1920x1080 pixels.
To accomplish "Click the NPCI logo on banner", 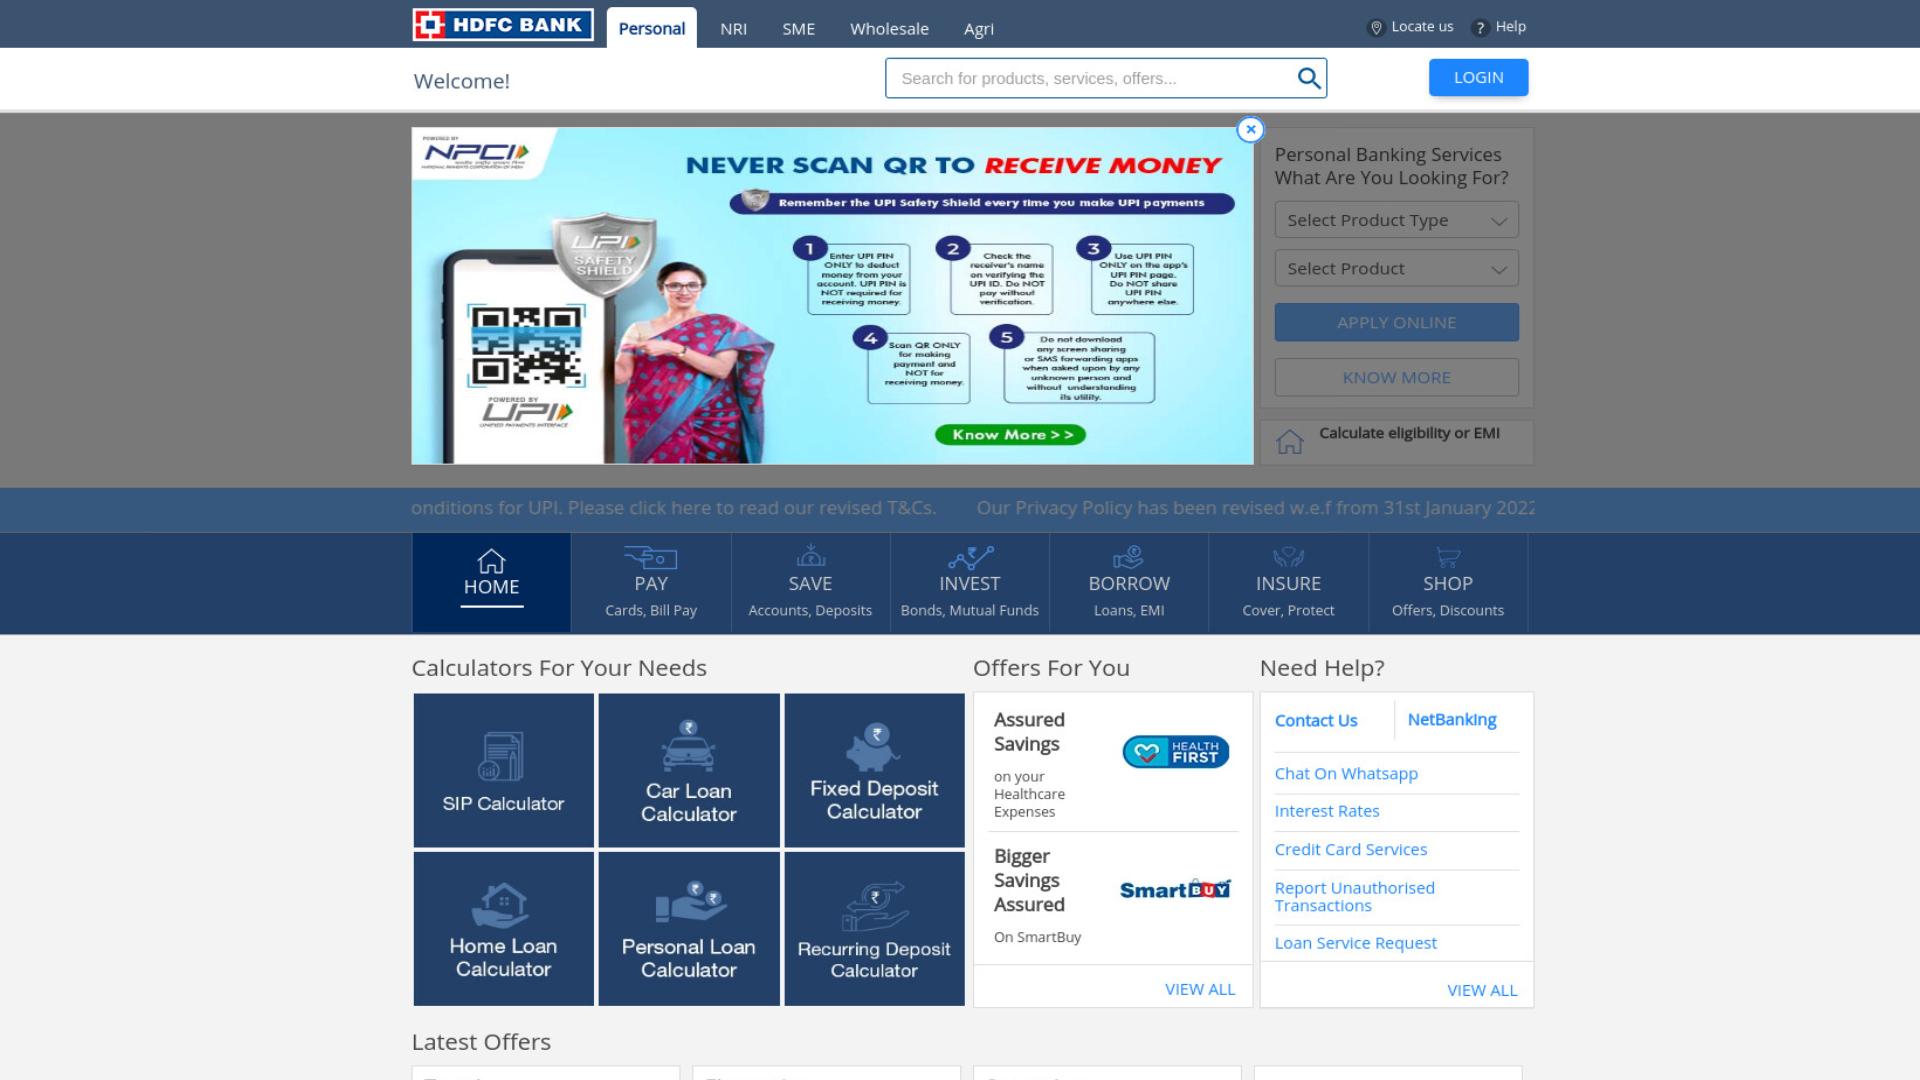I will [x=475, y=153].
